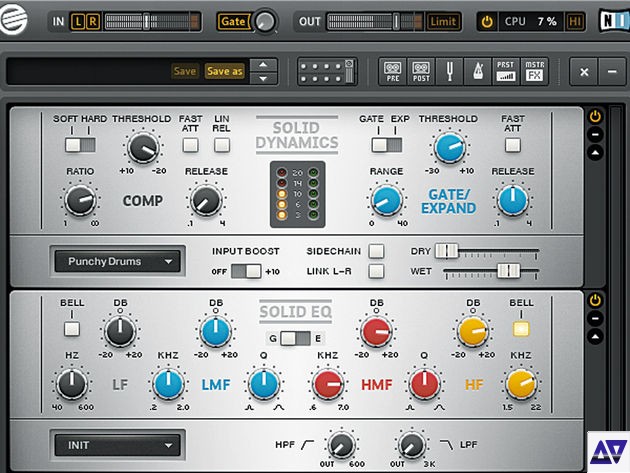Switch the G/E EQ type switch

click(295, 338)
